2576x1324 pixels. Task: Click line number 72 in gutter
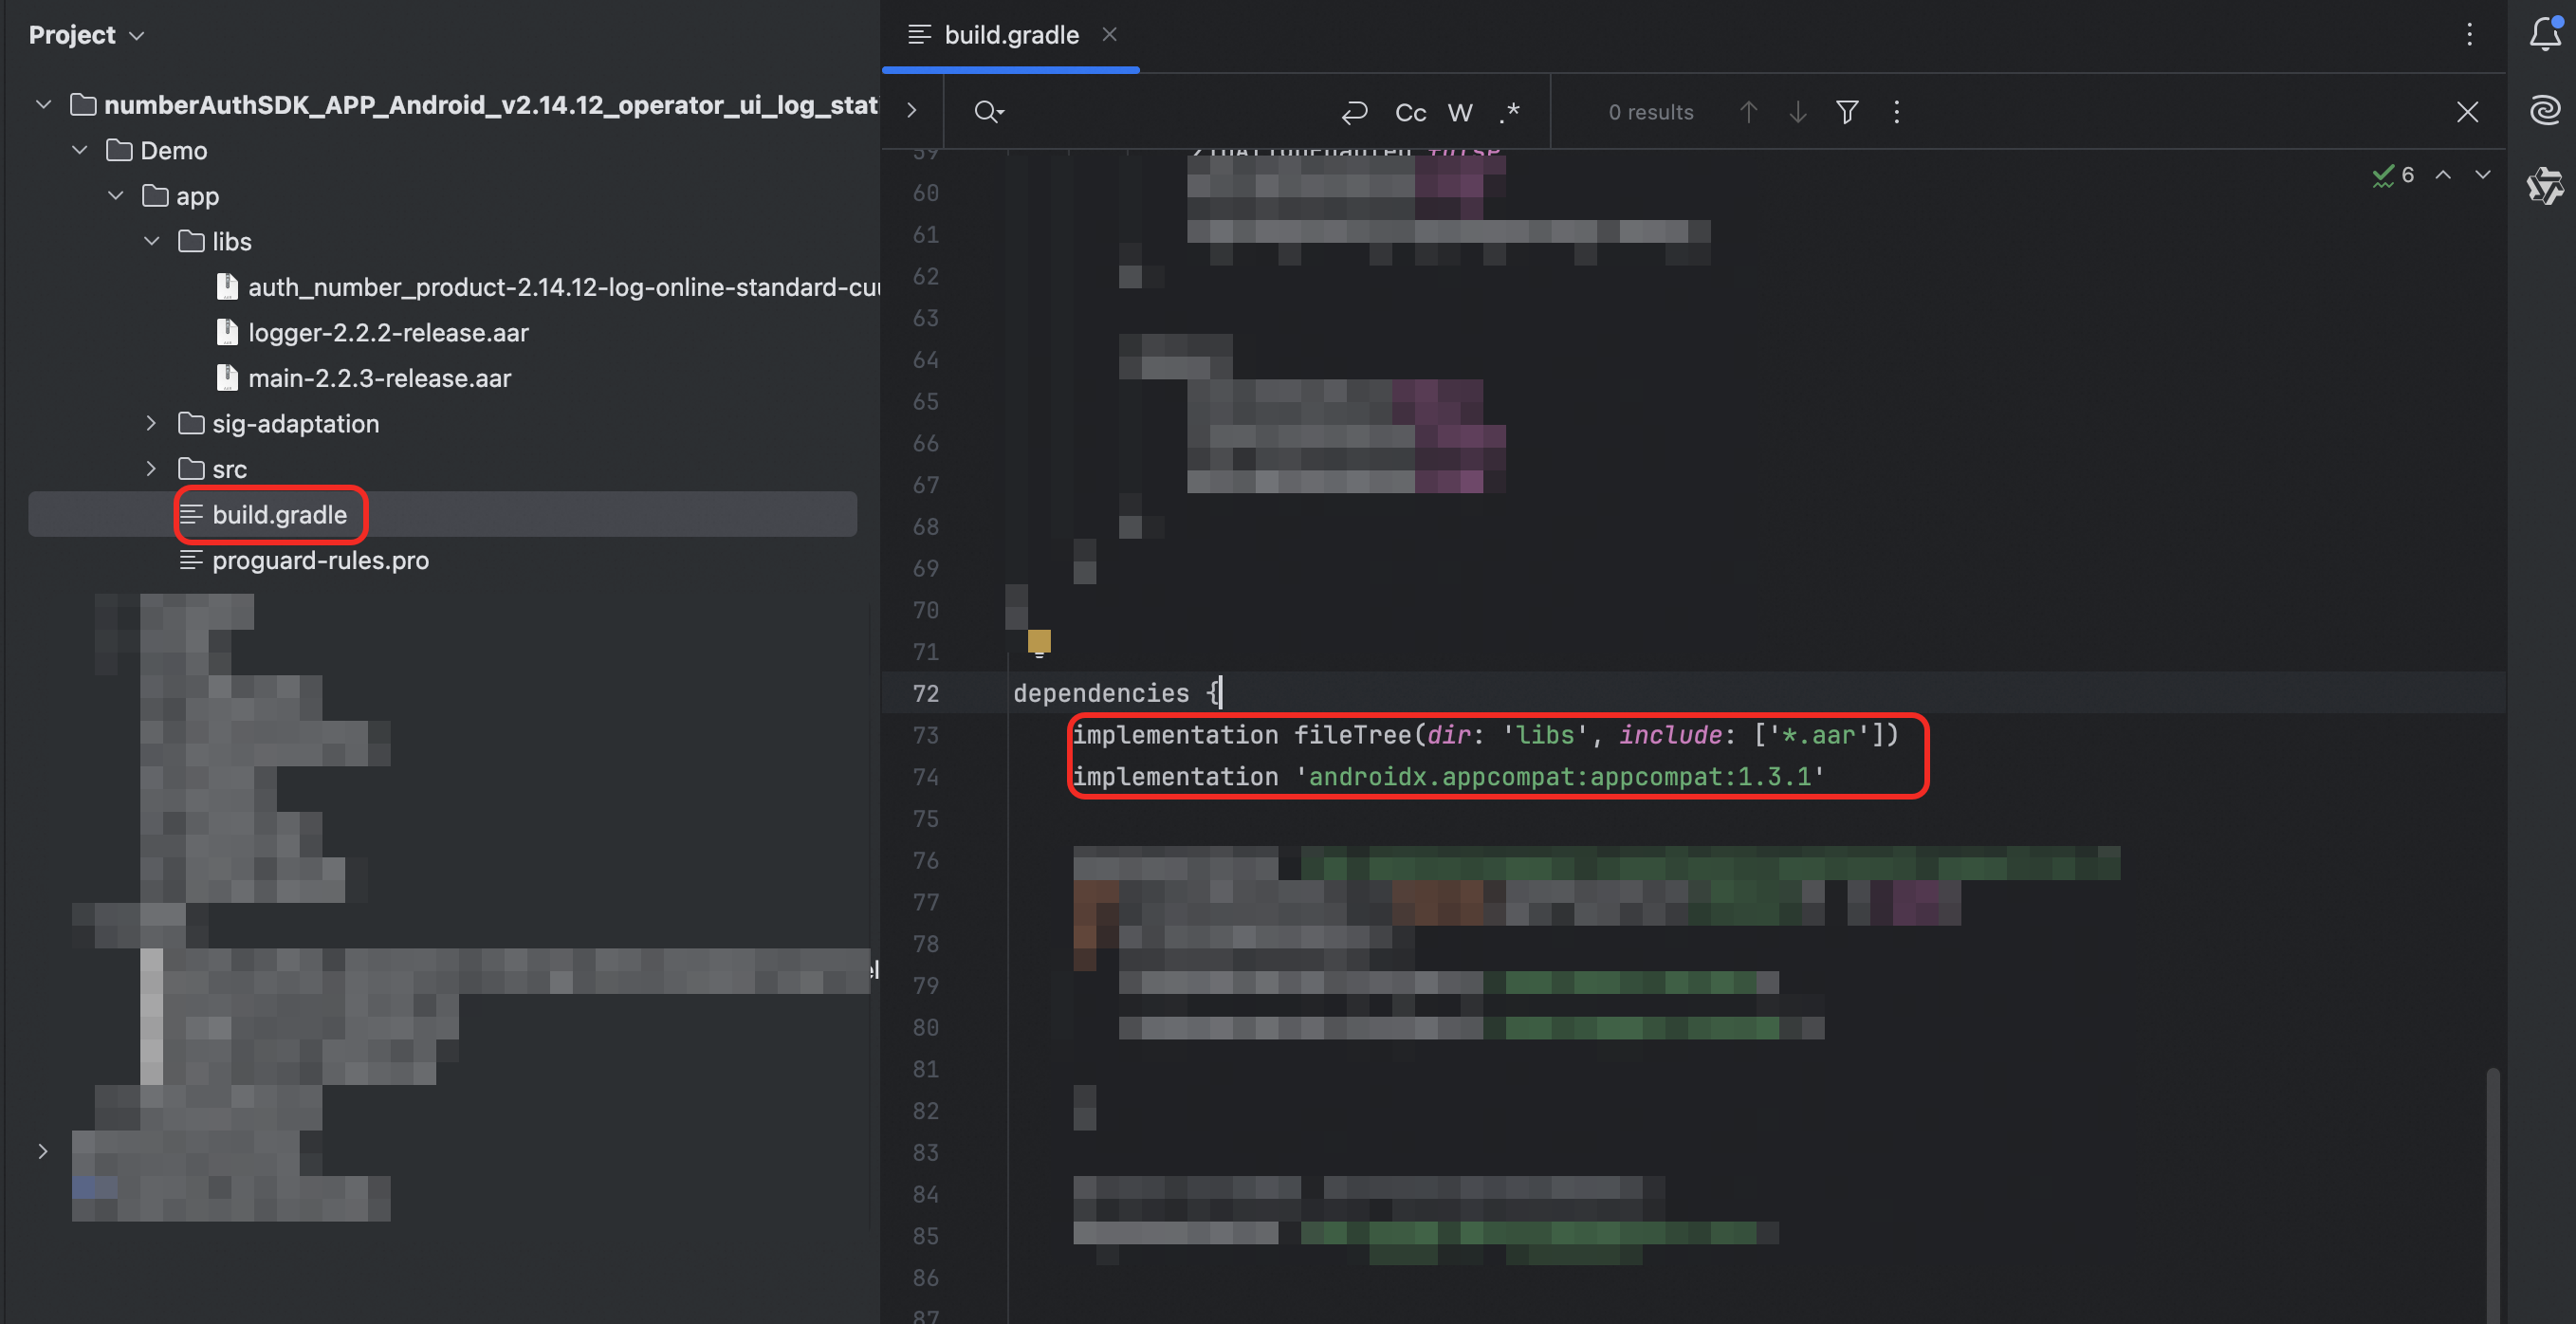pyautogui.click(x=926, y=693)
